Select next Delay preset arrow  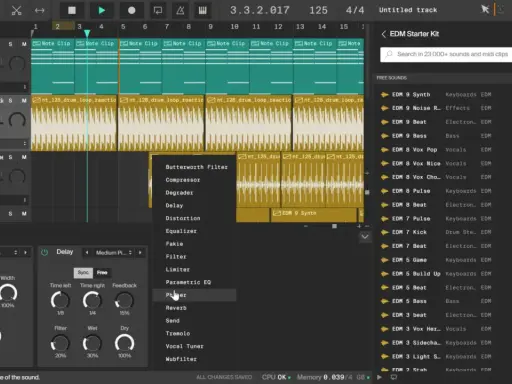[140, 253]
